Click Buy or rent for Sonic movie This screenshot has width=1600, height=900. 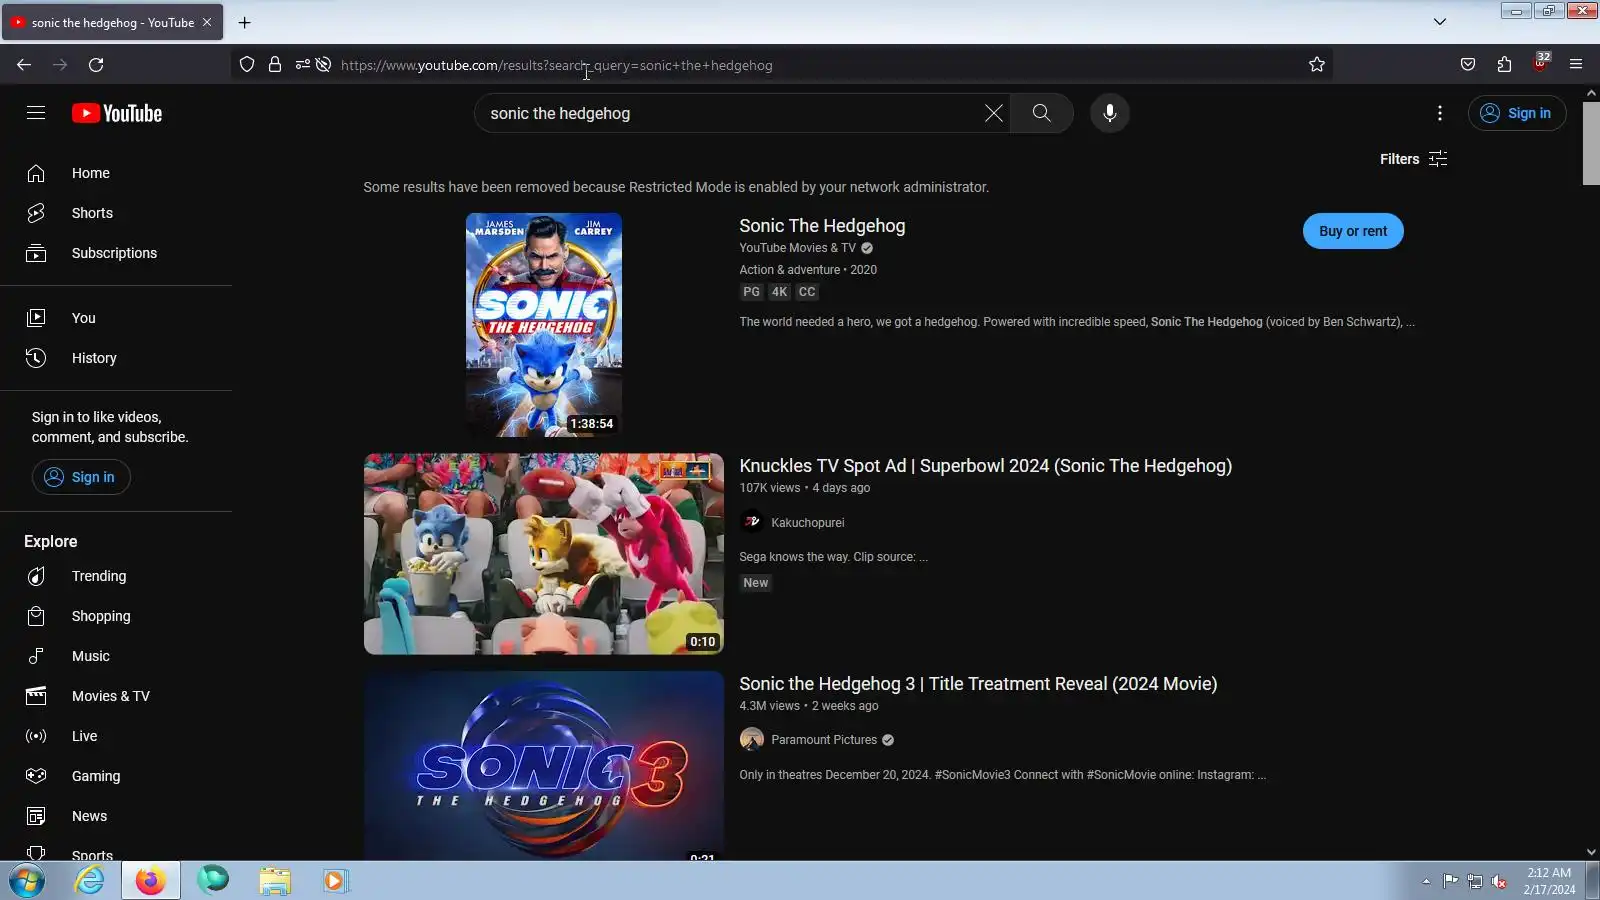(x=1353, y=231)
